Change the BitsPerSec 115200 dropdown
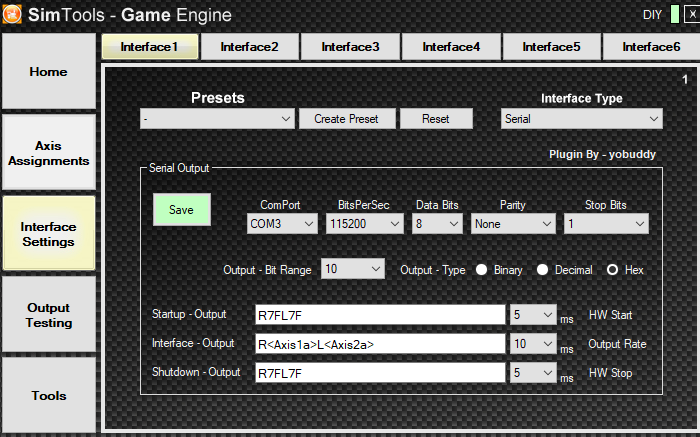Image resolution: width=700 pixels, height=437 pixels. click(x=364, y=226)
